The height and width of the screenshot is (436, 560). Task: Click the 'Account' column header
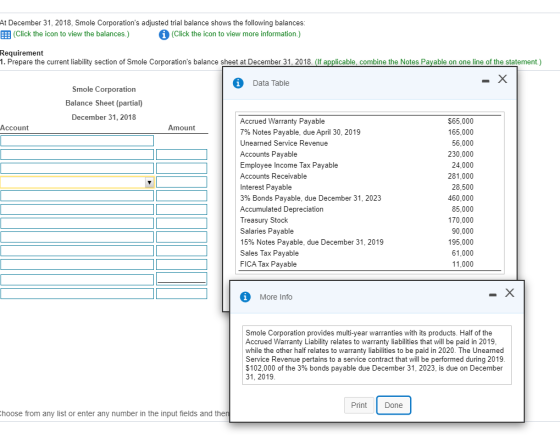pos(14,128)
